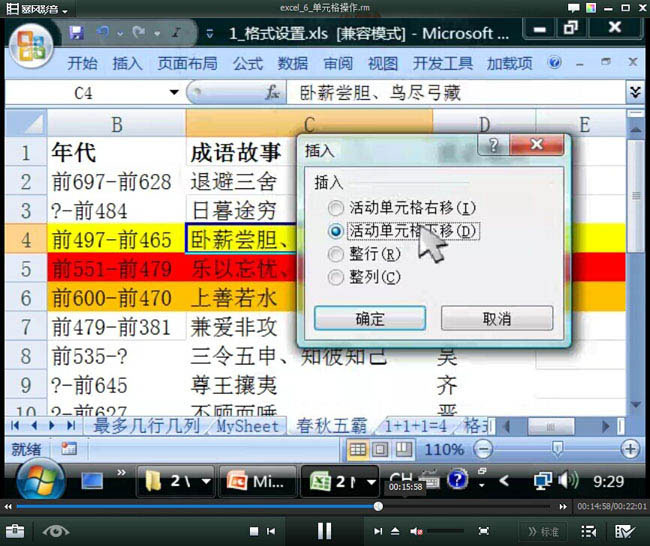
Task: Open the 页面布局 ribbon tab
Action: [187, 63]
